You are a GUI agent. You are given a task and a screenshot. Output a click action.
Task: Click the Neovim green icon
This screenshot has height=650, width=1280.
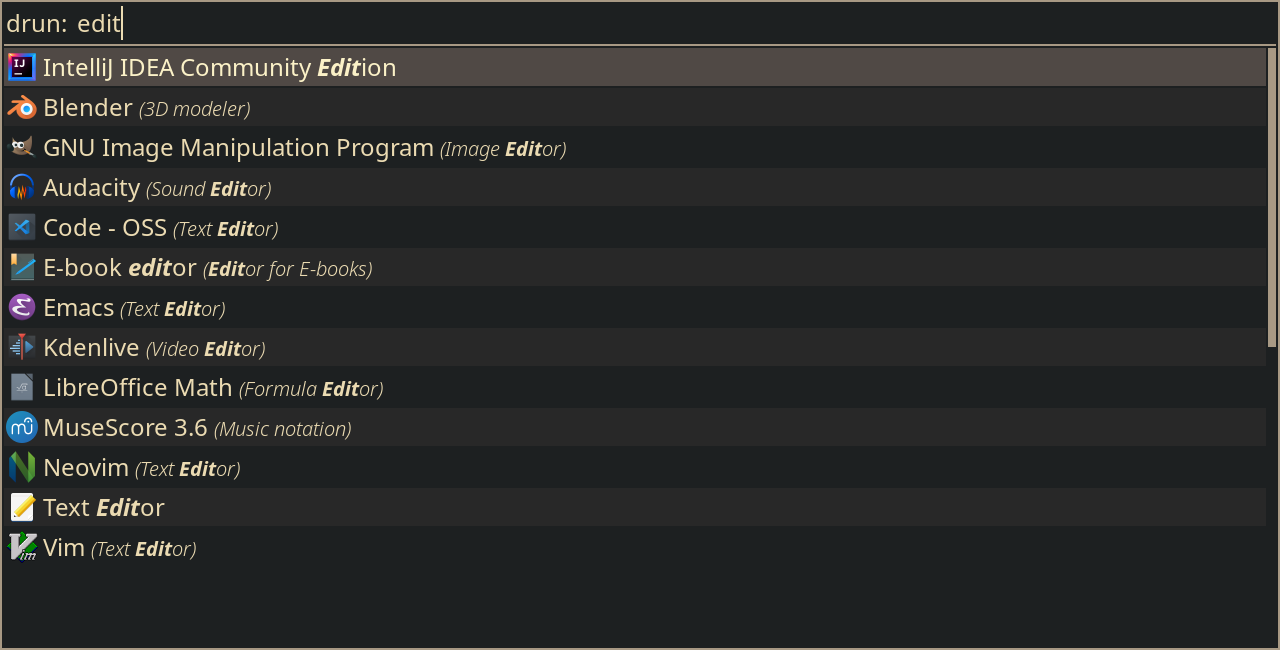22,467
